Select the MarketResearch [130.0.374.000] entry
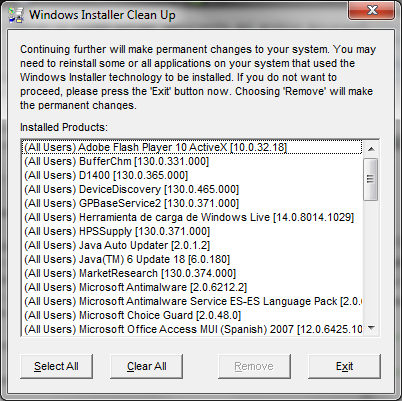 [192, 273]
